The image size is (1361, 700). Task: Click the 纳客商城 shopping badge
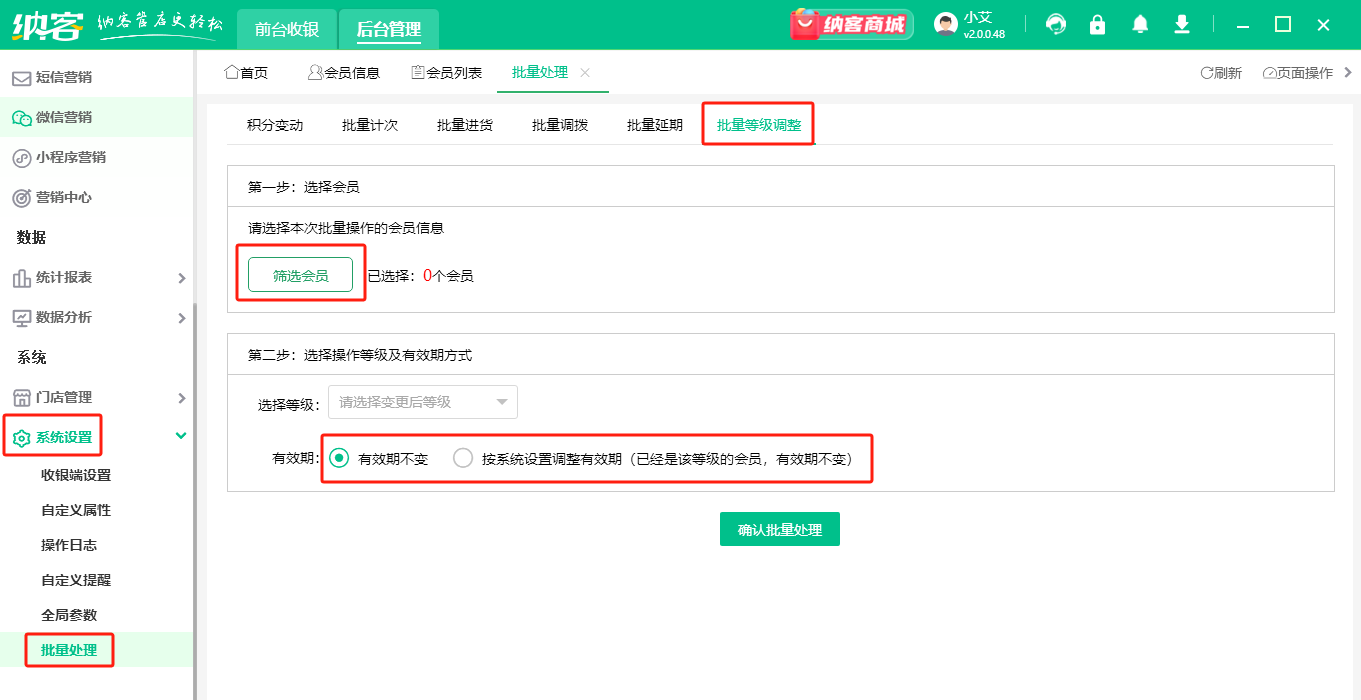click(x=850, y=23)
